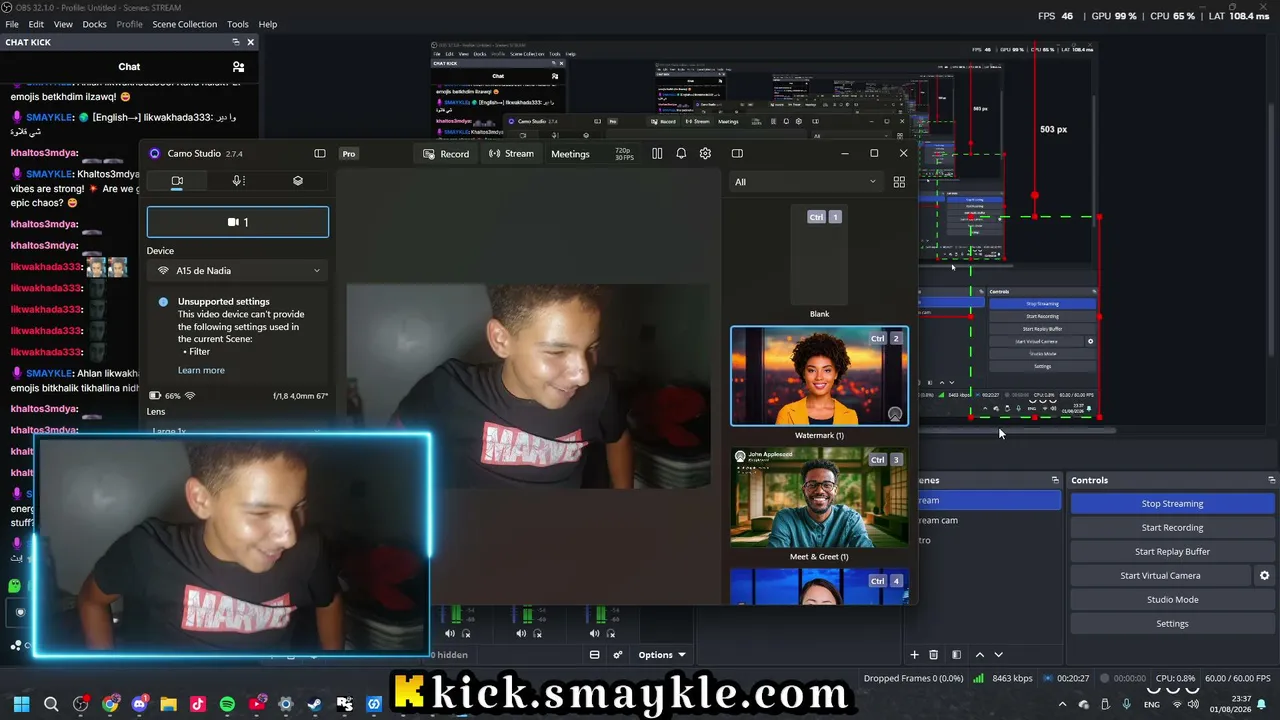The image size is (1280, 720).
Task: Select the Blank scene thumbnail
Action: 819,256
